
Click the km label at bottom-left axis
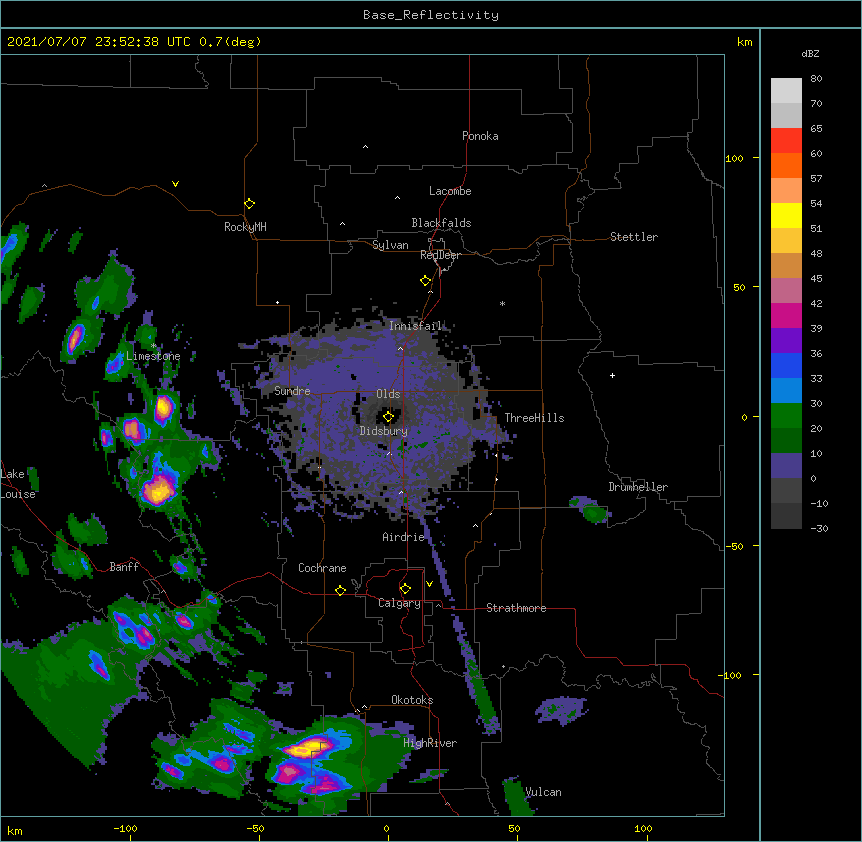(x=15, y=831)
